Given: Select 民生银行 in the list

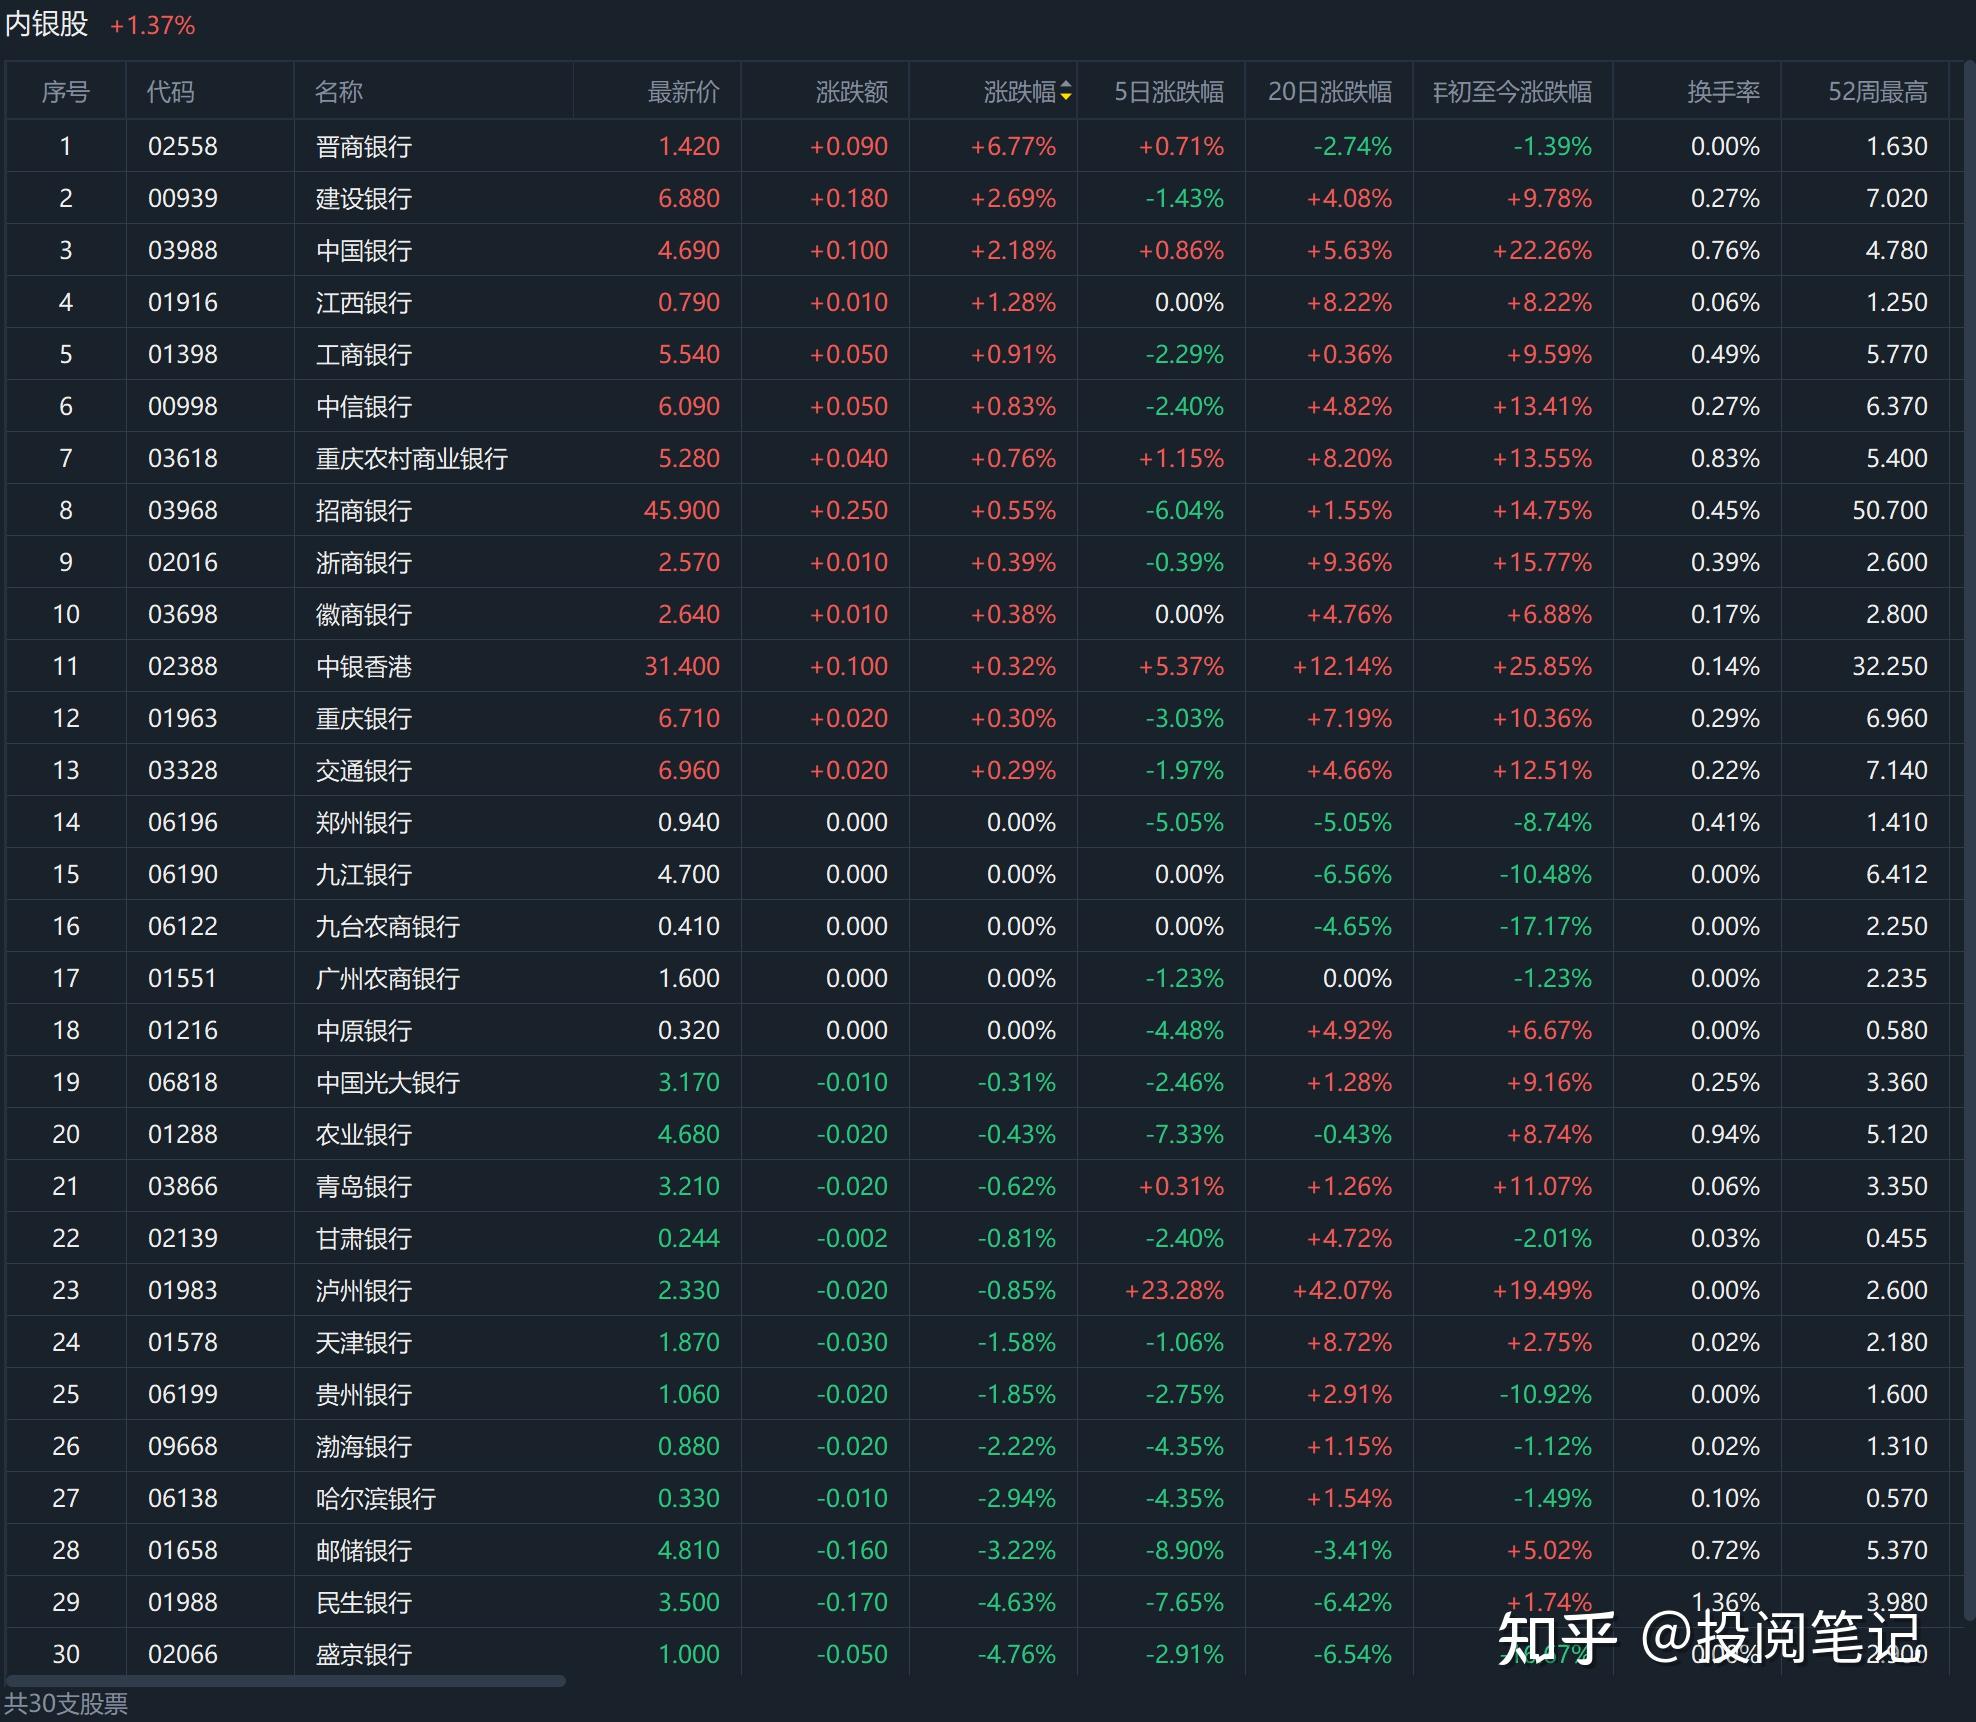Looking at the screenshot, I should (364, 1603).
